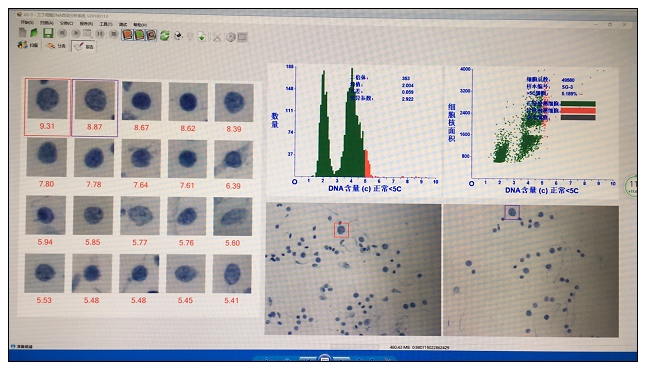Select the cell thumbnail labeled 8.87

point(95,108)
